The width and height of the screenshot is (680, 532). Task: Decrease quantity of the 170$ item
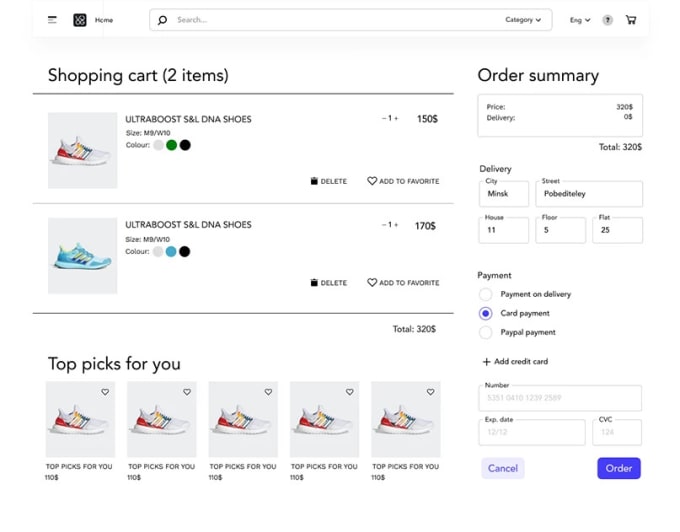(384, 225)
